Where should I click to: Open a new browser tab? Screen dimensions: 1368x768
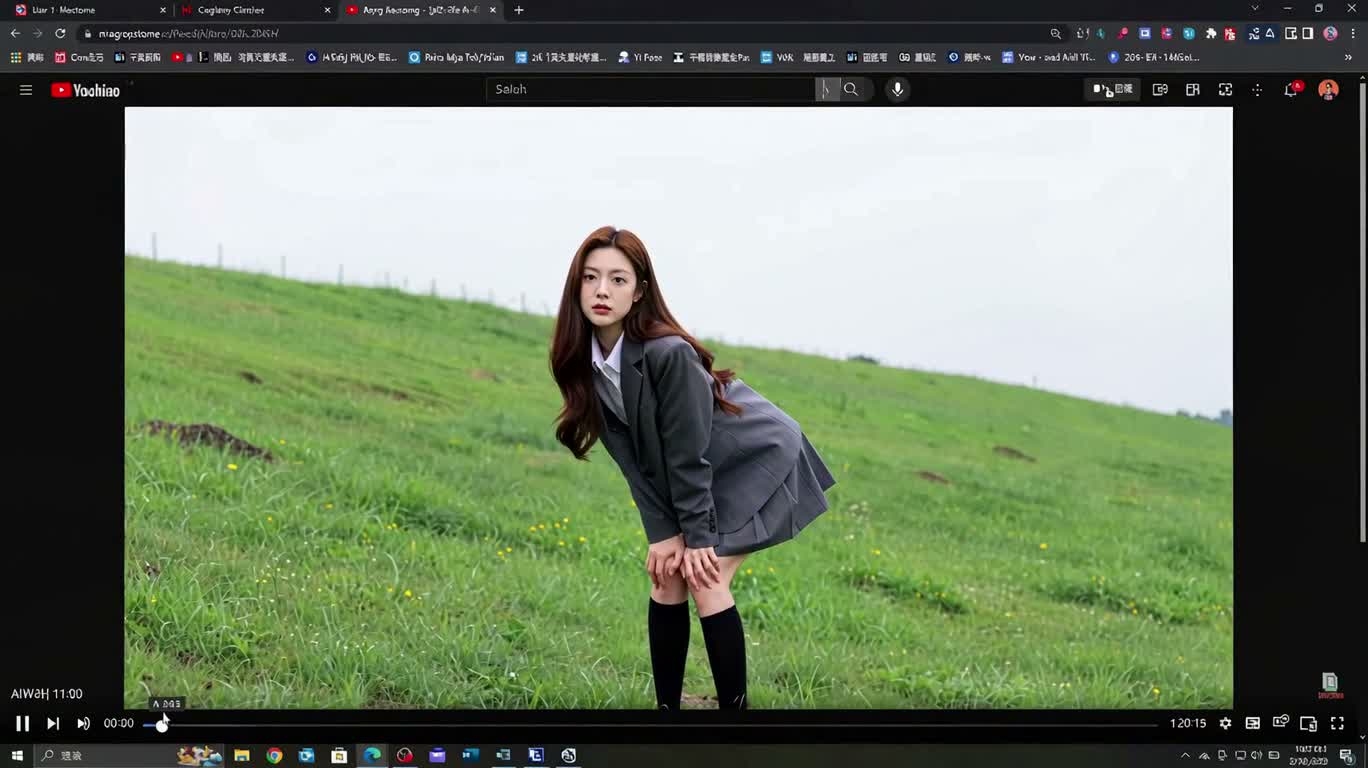pos(518,10)
